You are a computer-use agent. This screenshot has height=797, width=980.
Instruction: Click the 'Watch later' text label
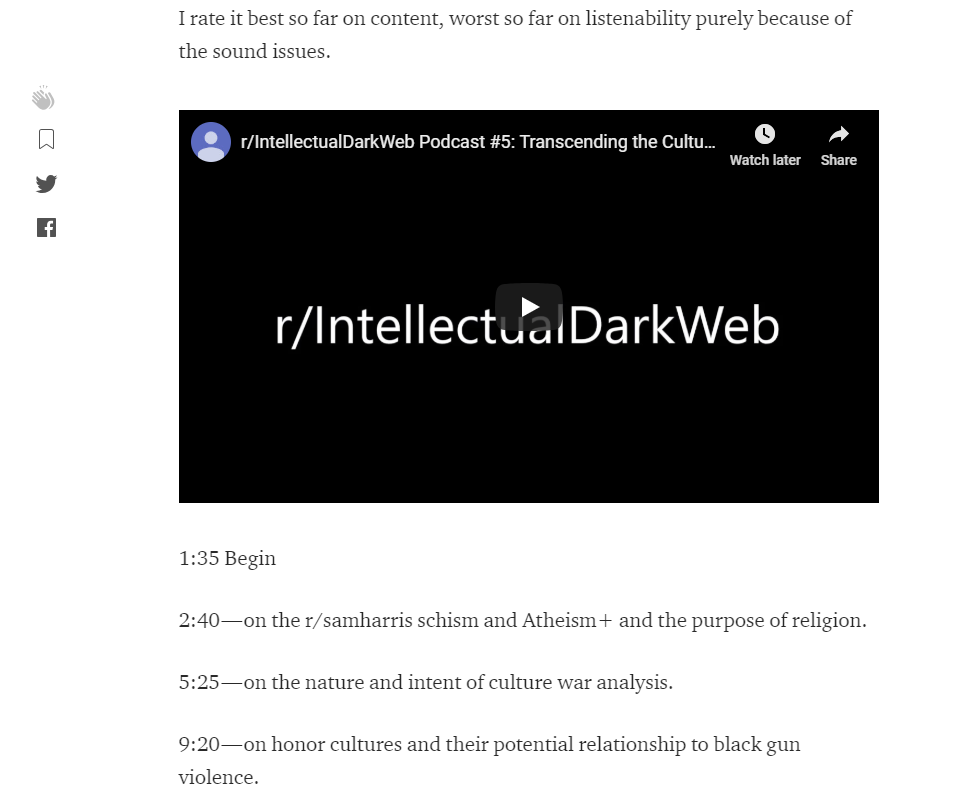765,160
